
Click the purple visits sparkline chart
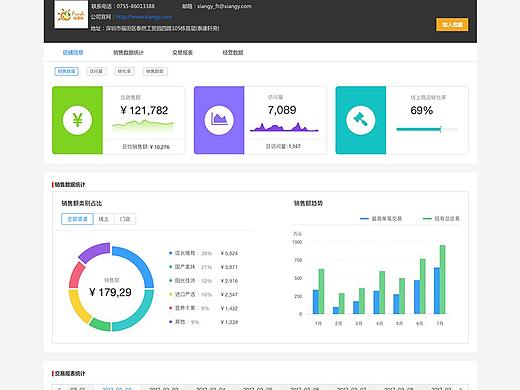[284, 127]
